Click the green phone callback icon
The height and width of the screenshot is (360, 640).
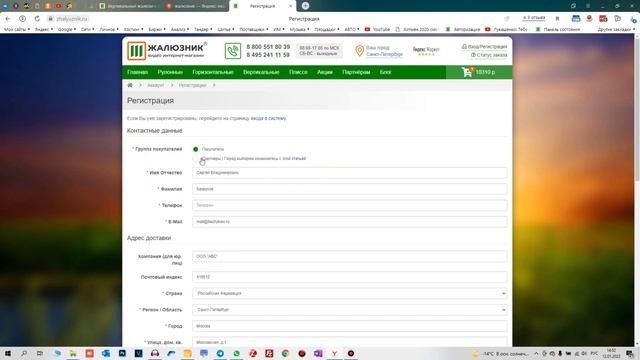point(233,51)
